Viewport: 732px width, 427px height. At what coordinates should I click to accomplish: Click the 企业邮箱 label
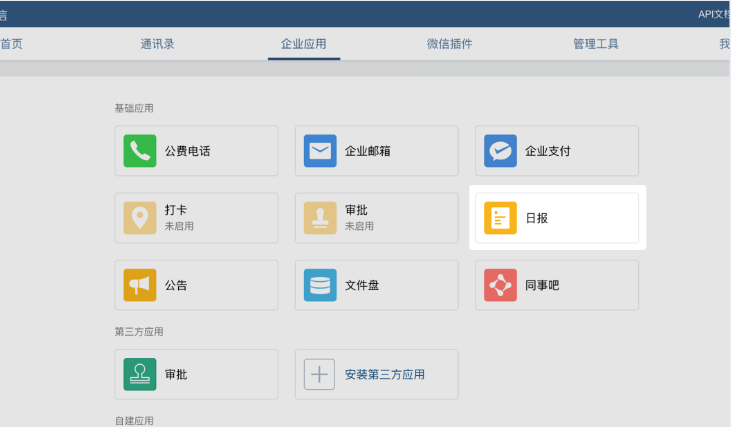(367, 151)
